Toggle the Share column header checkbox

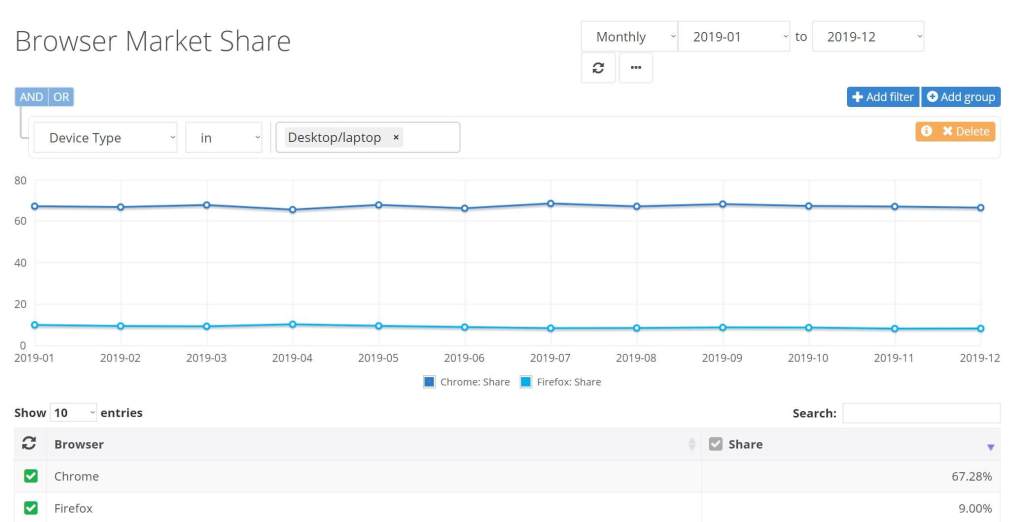pos(715,444)
